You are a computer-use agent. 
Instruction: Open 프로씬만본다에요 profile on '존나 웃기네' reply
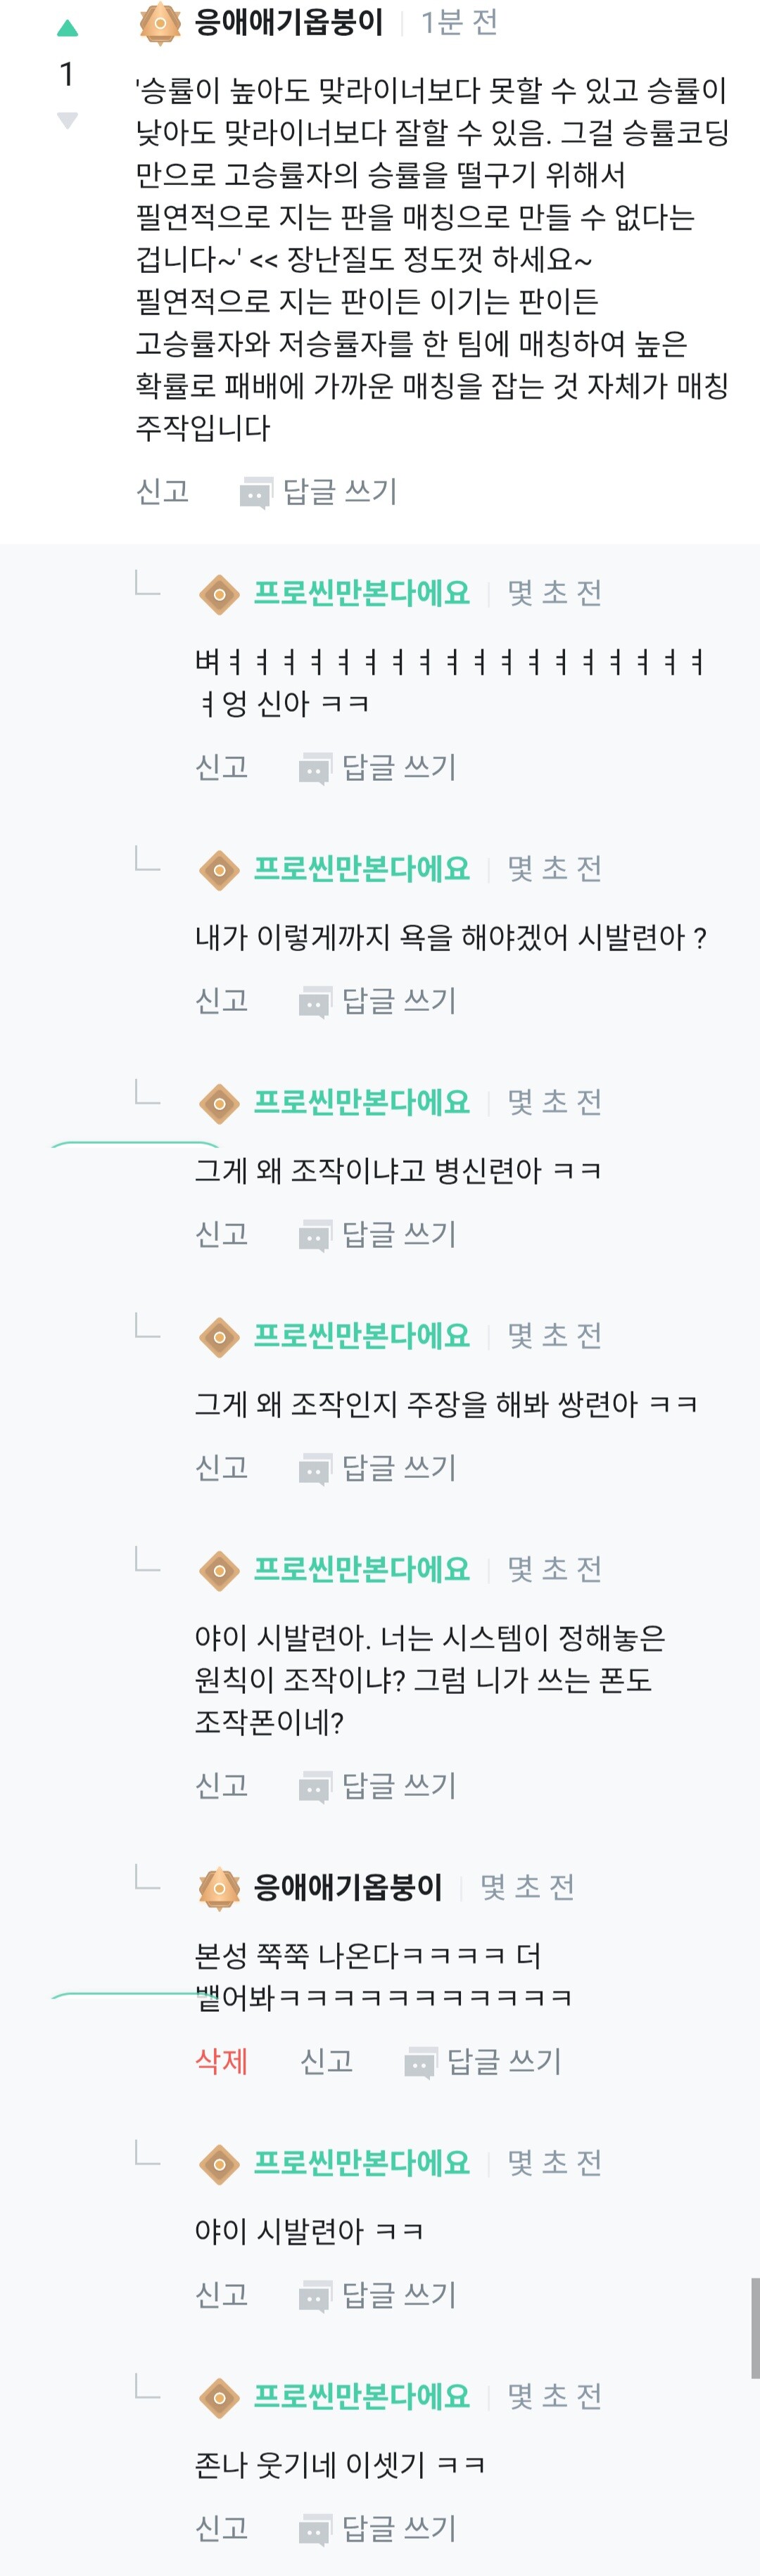pyautogui.click(x=361, y=2395)
